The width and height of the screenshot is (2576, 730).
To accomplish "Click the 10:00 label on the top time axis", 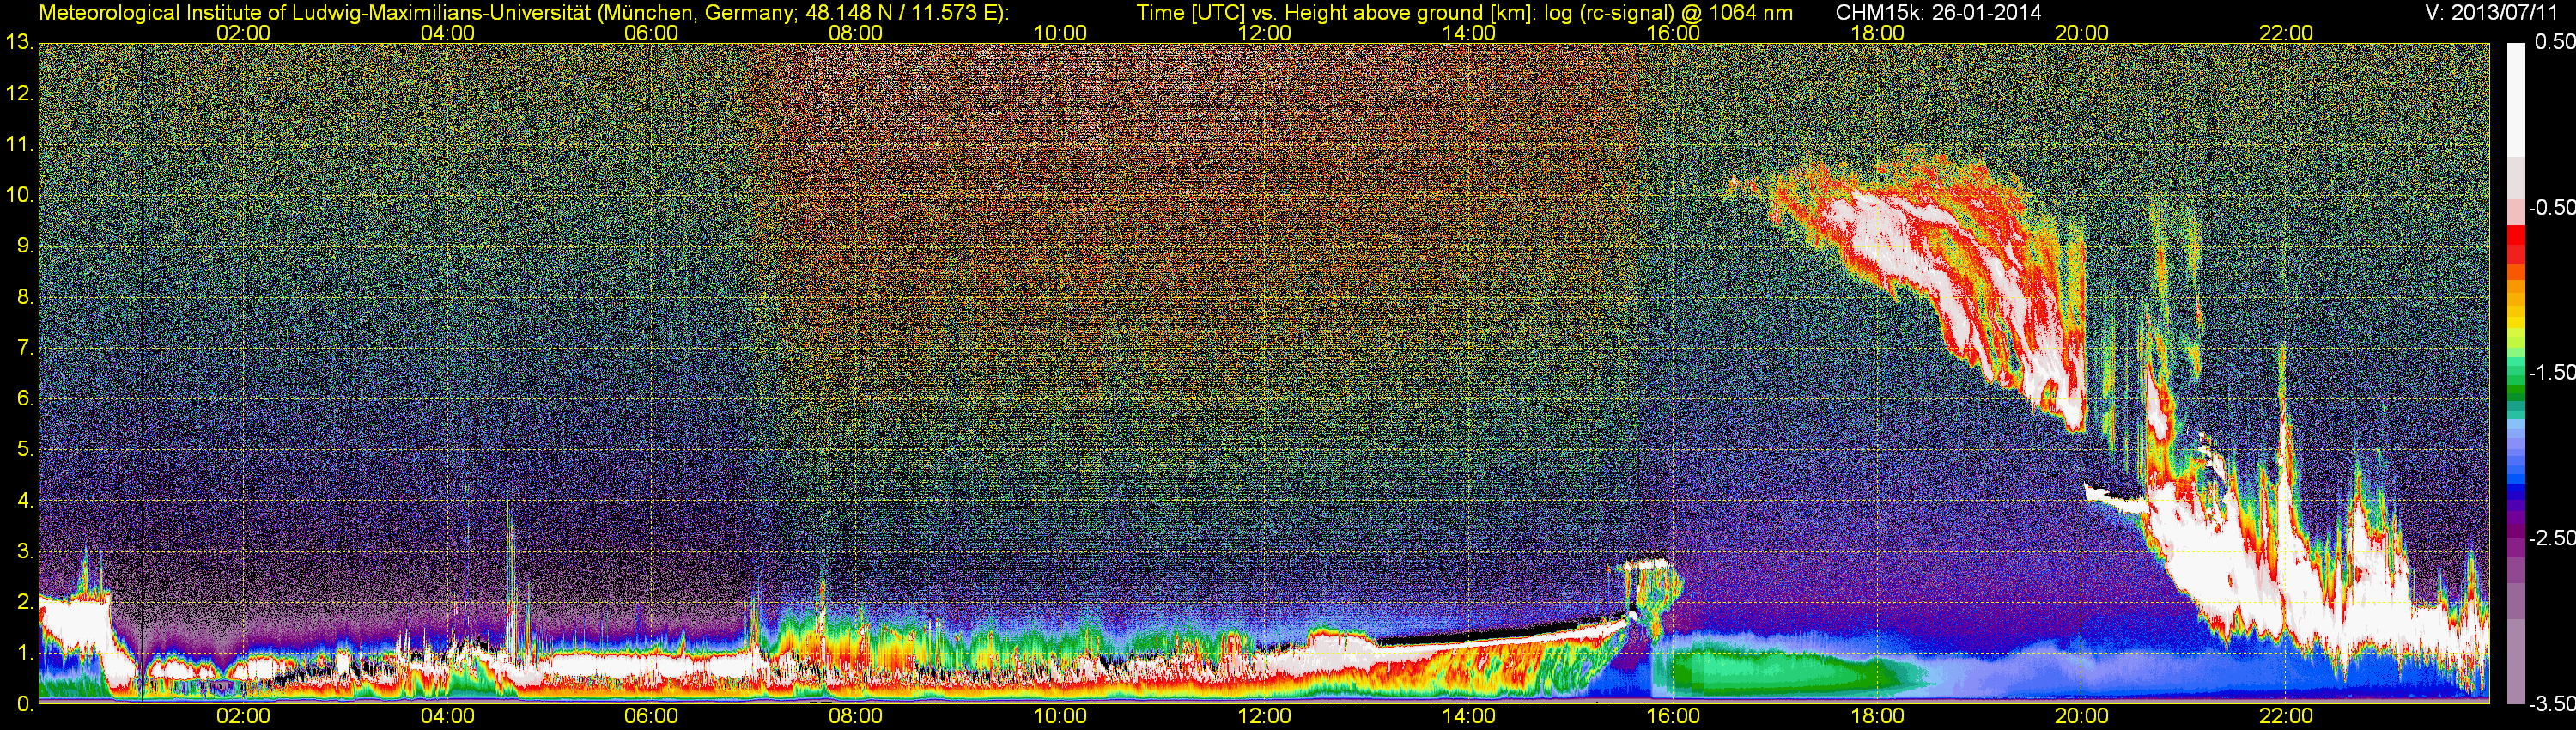I will click(1060, 33).
